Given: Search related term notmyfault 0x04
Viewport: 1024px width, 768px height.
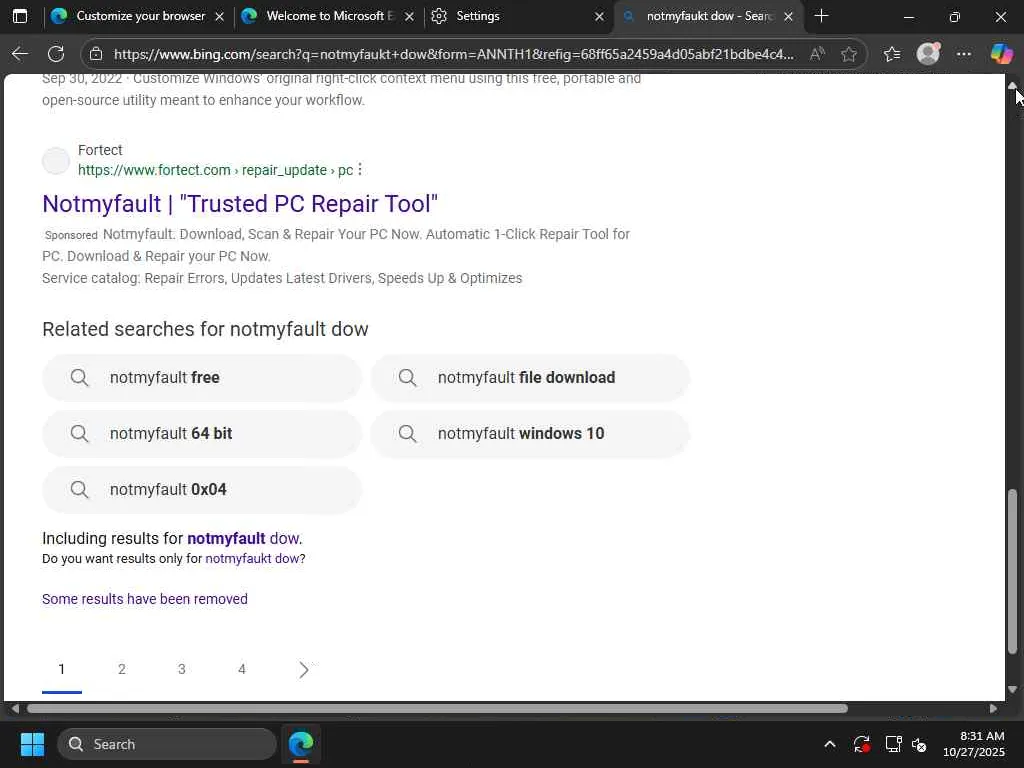Looking at the screenshot, I should point(201,490).
